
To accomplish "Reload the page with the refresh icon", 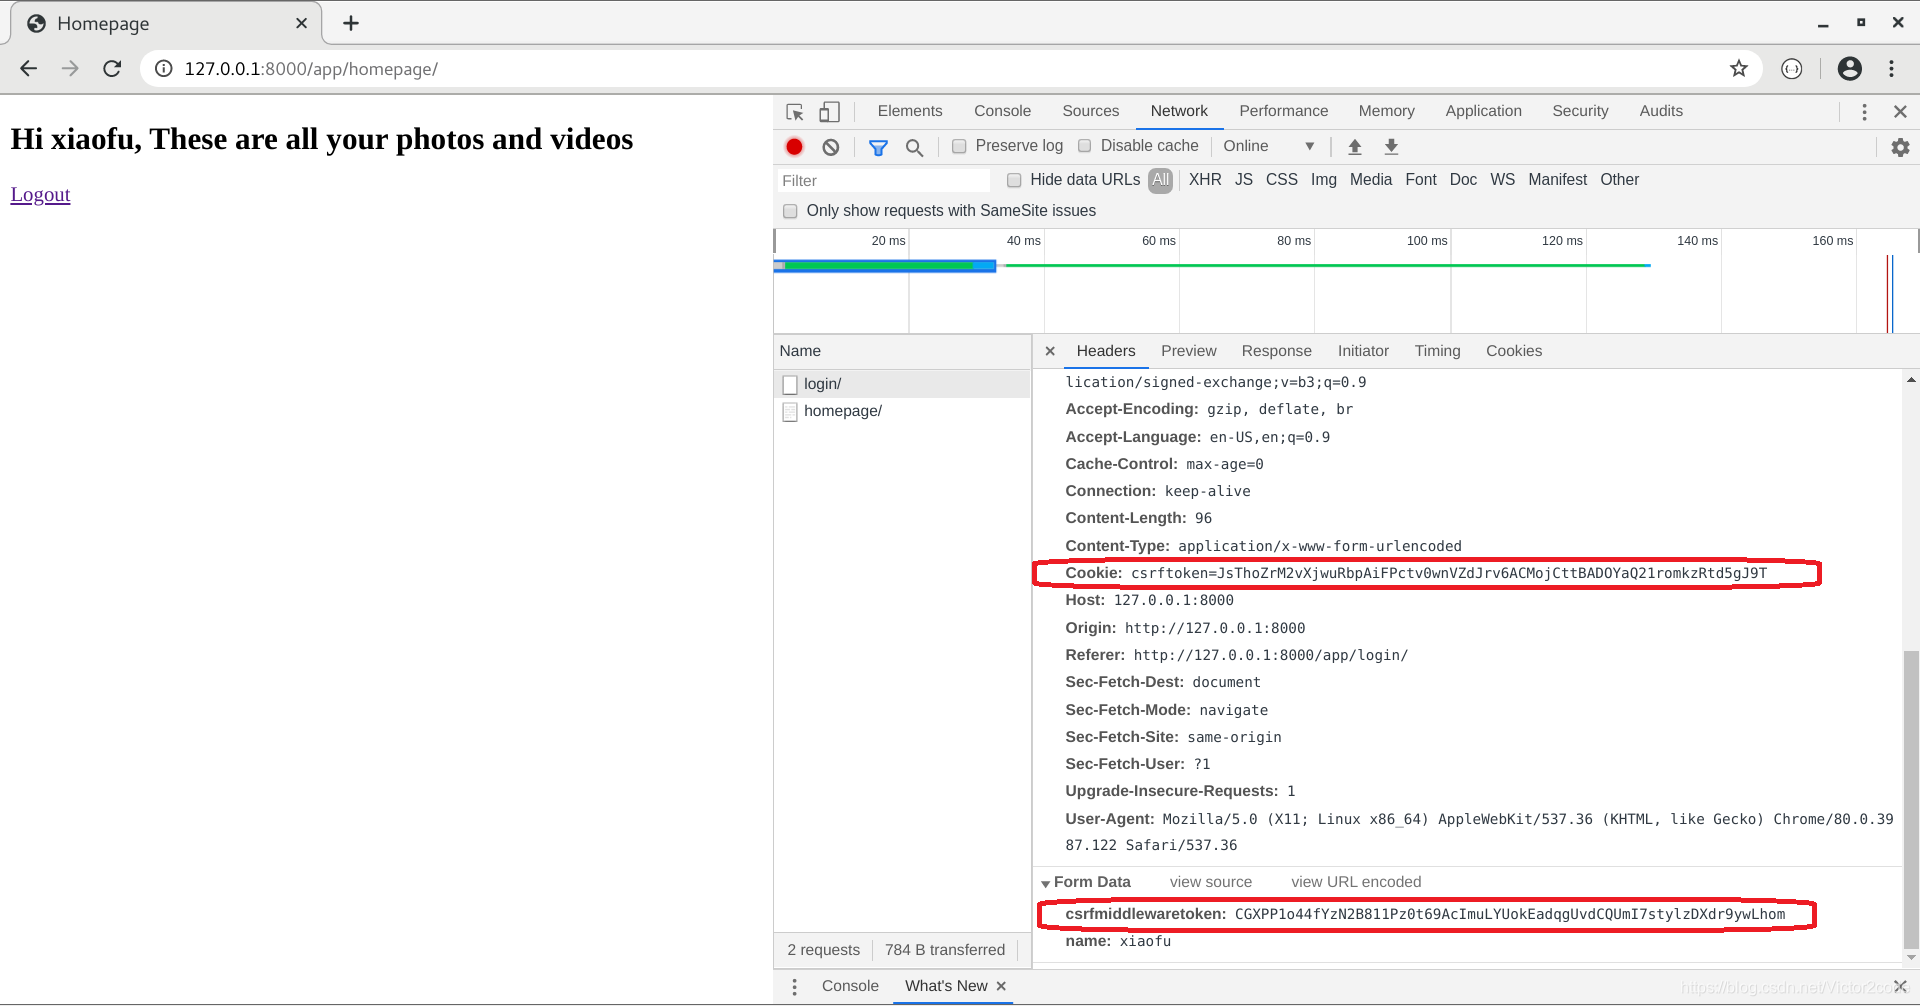I will [112, 68].
